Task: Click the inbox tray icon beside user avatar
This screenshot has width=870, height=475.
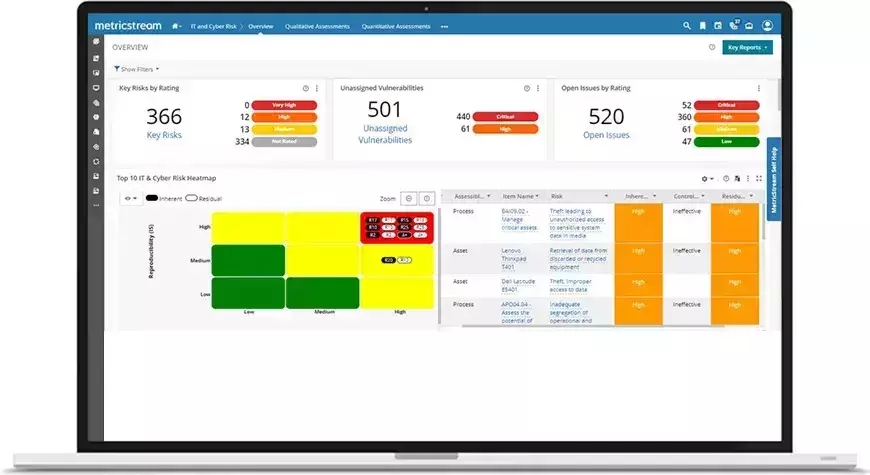Action: pos(749,26)
